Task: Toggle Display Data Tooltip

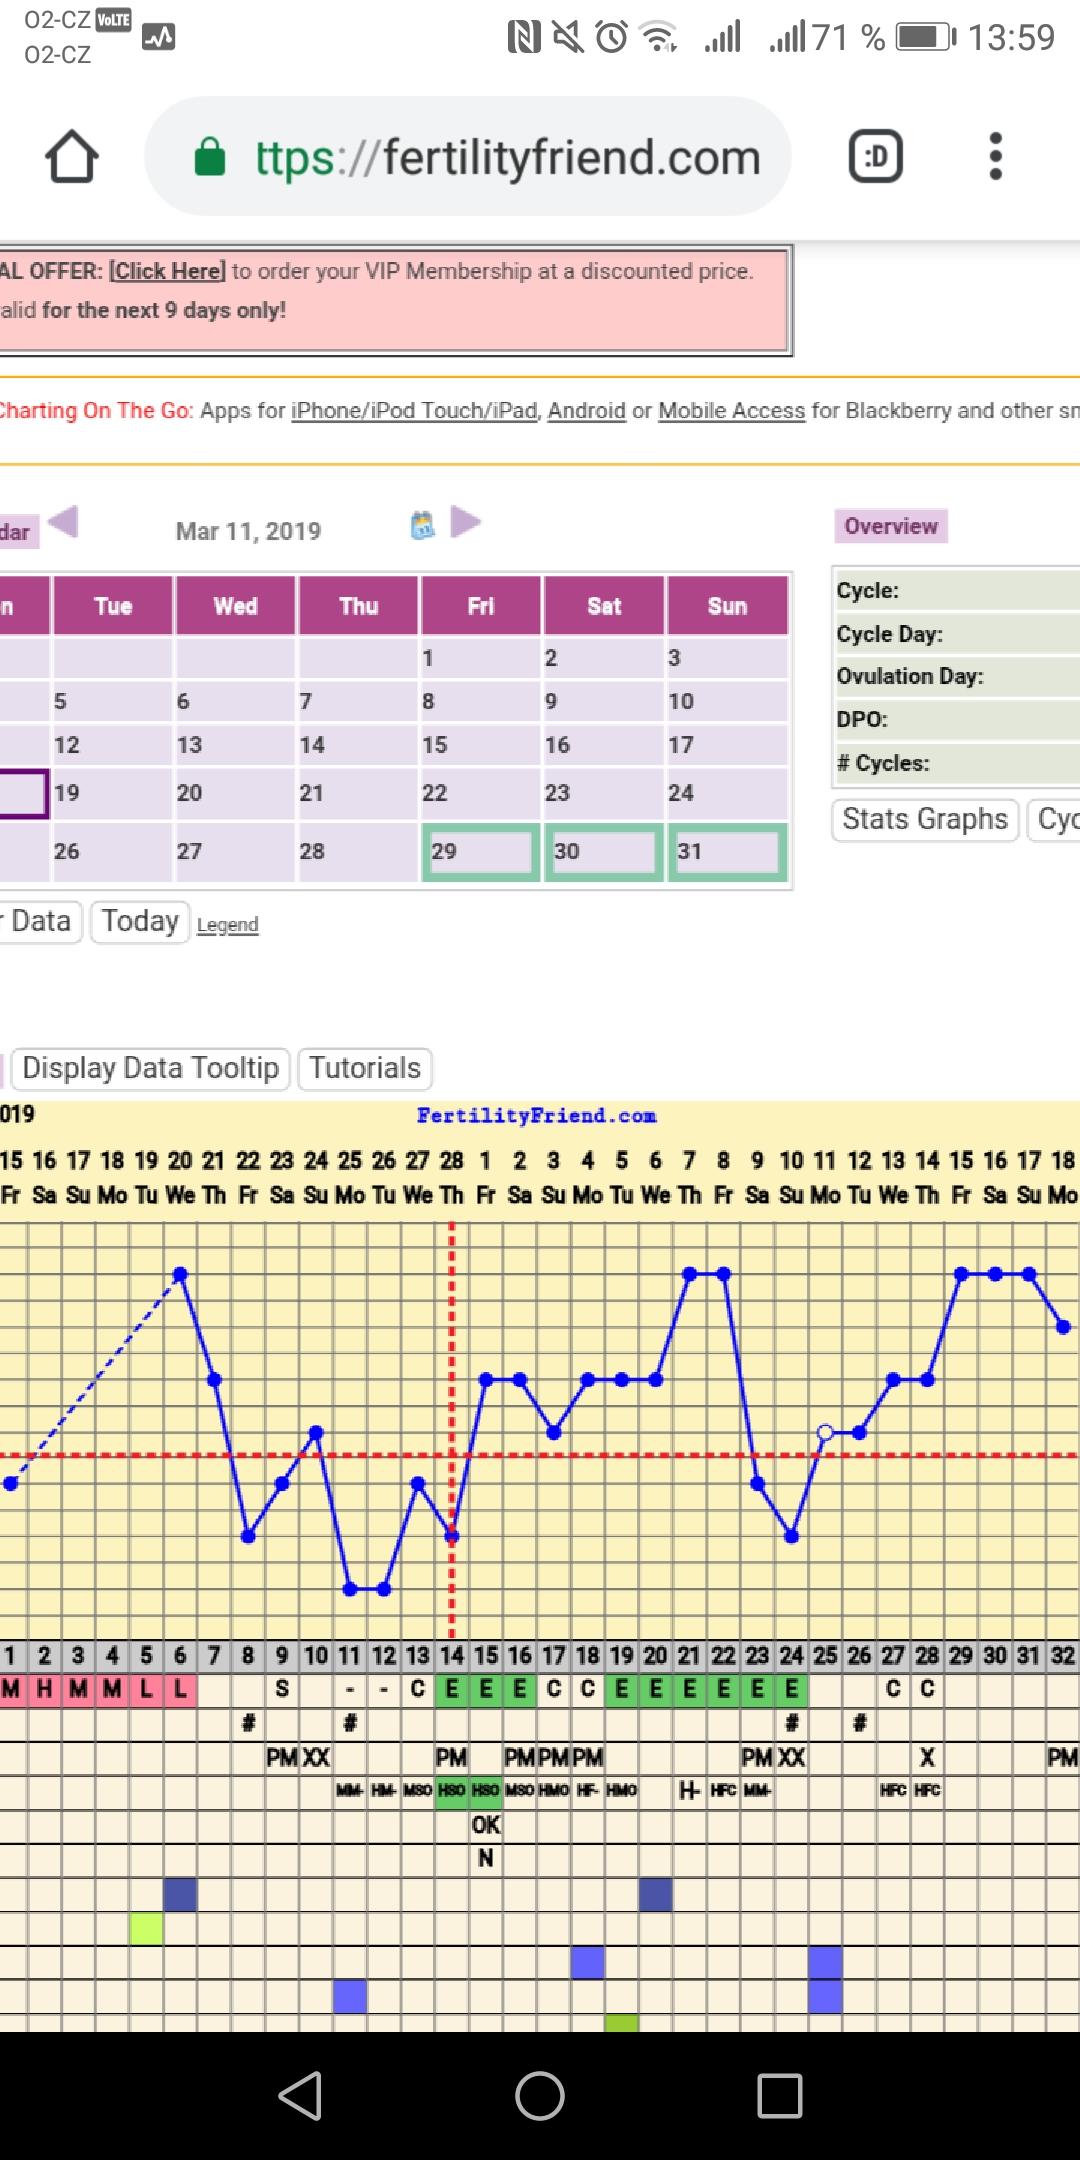Action: click(x=150, y=1068)
